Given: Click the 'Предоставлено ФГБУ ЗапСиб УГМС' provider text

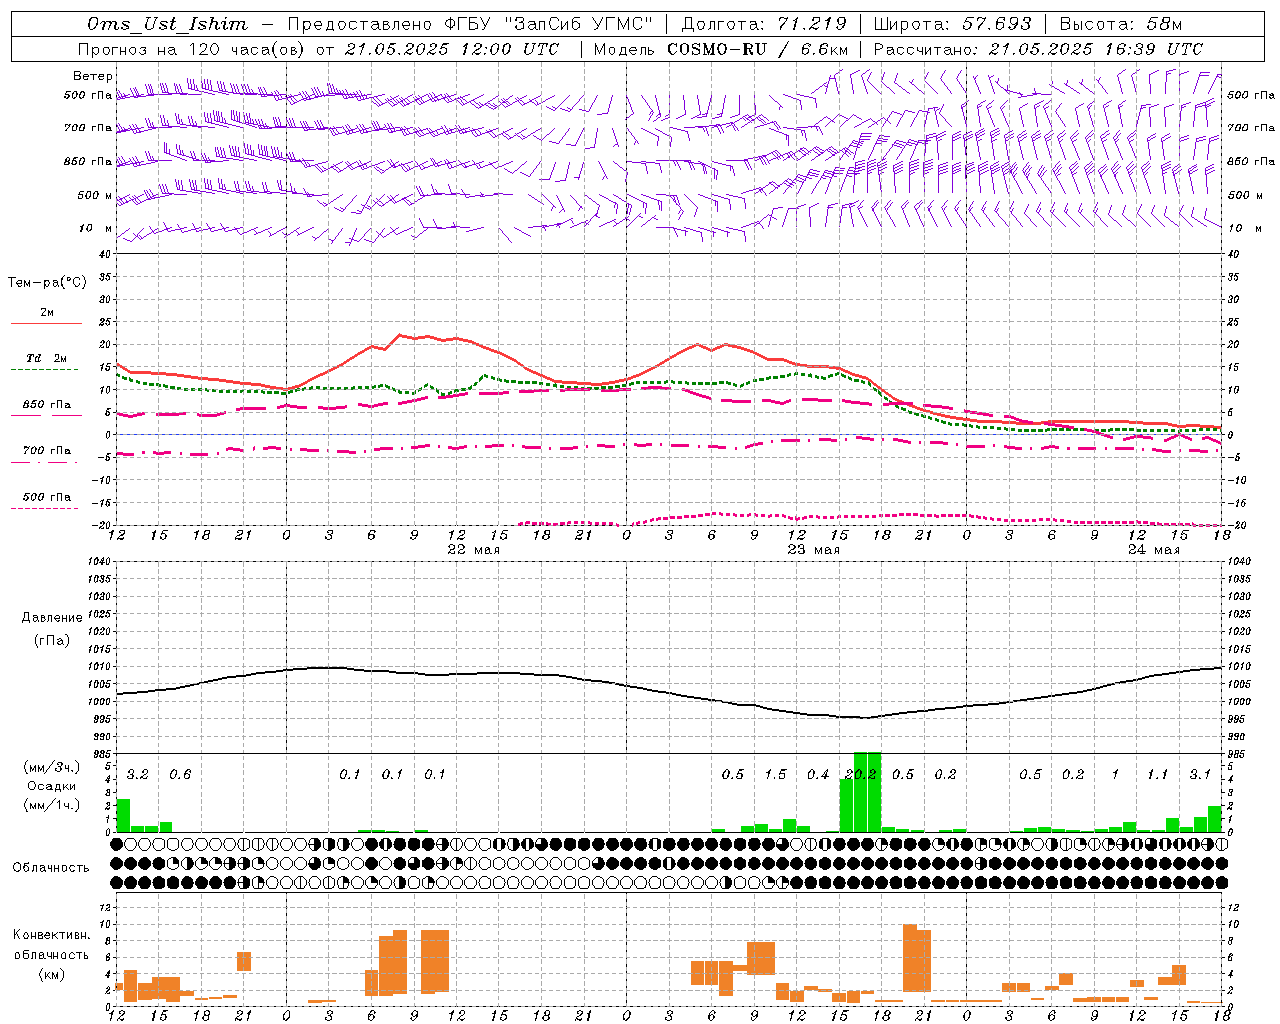Looking at the screenshot, I should coord(470,24).
